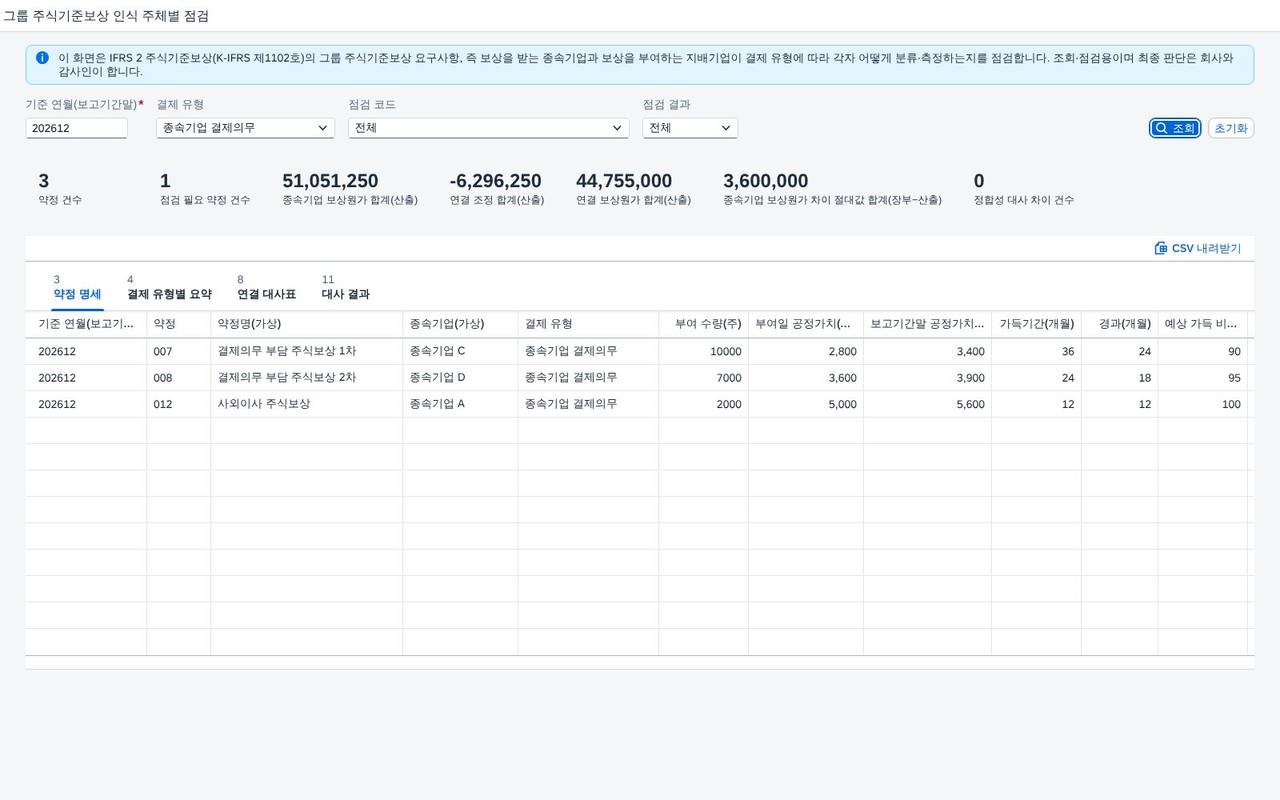Click the magnifier icon on 조회 button
This screenshot has width=1280, height=800.
coord(1161,128)
